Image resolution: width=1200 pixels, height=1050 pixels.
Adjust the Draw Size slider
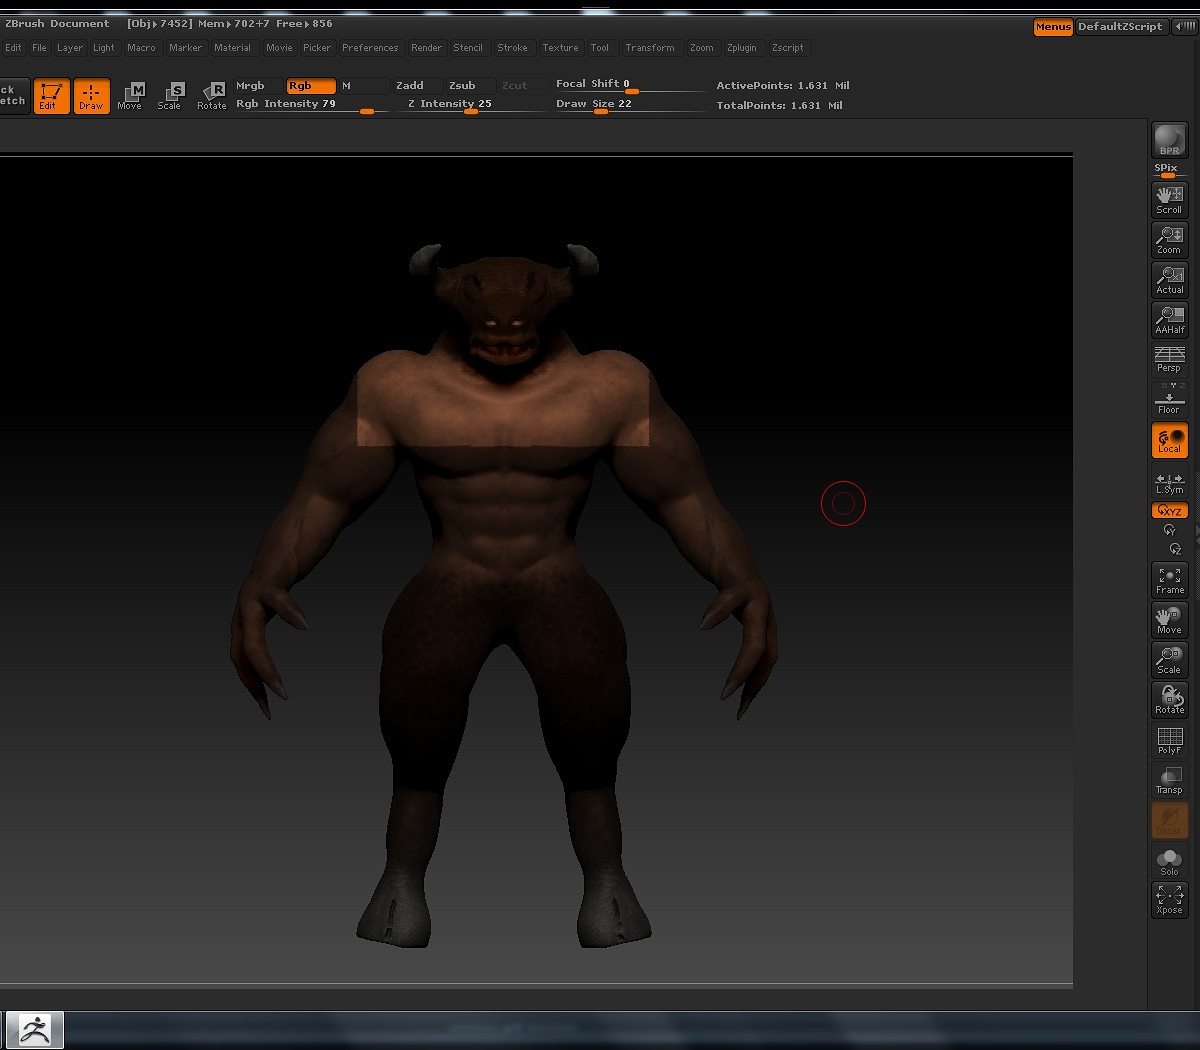click(630, 104)
